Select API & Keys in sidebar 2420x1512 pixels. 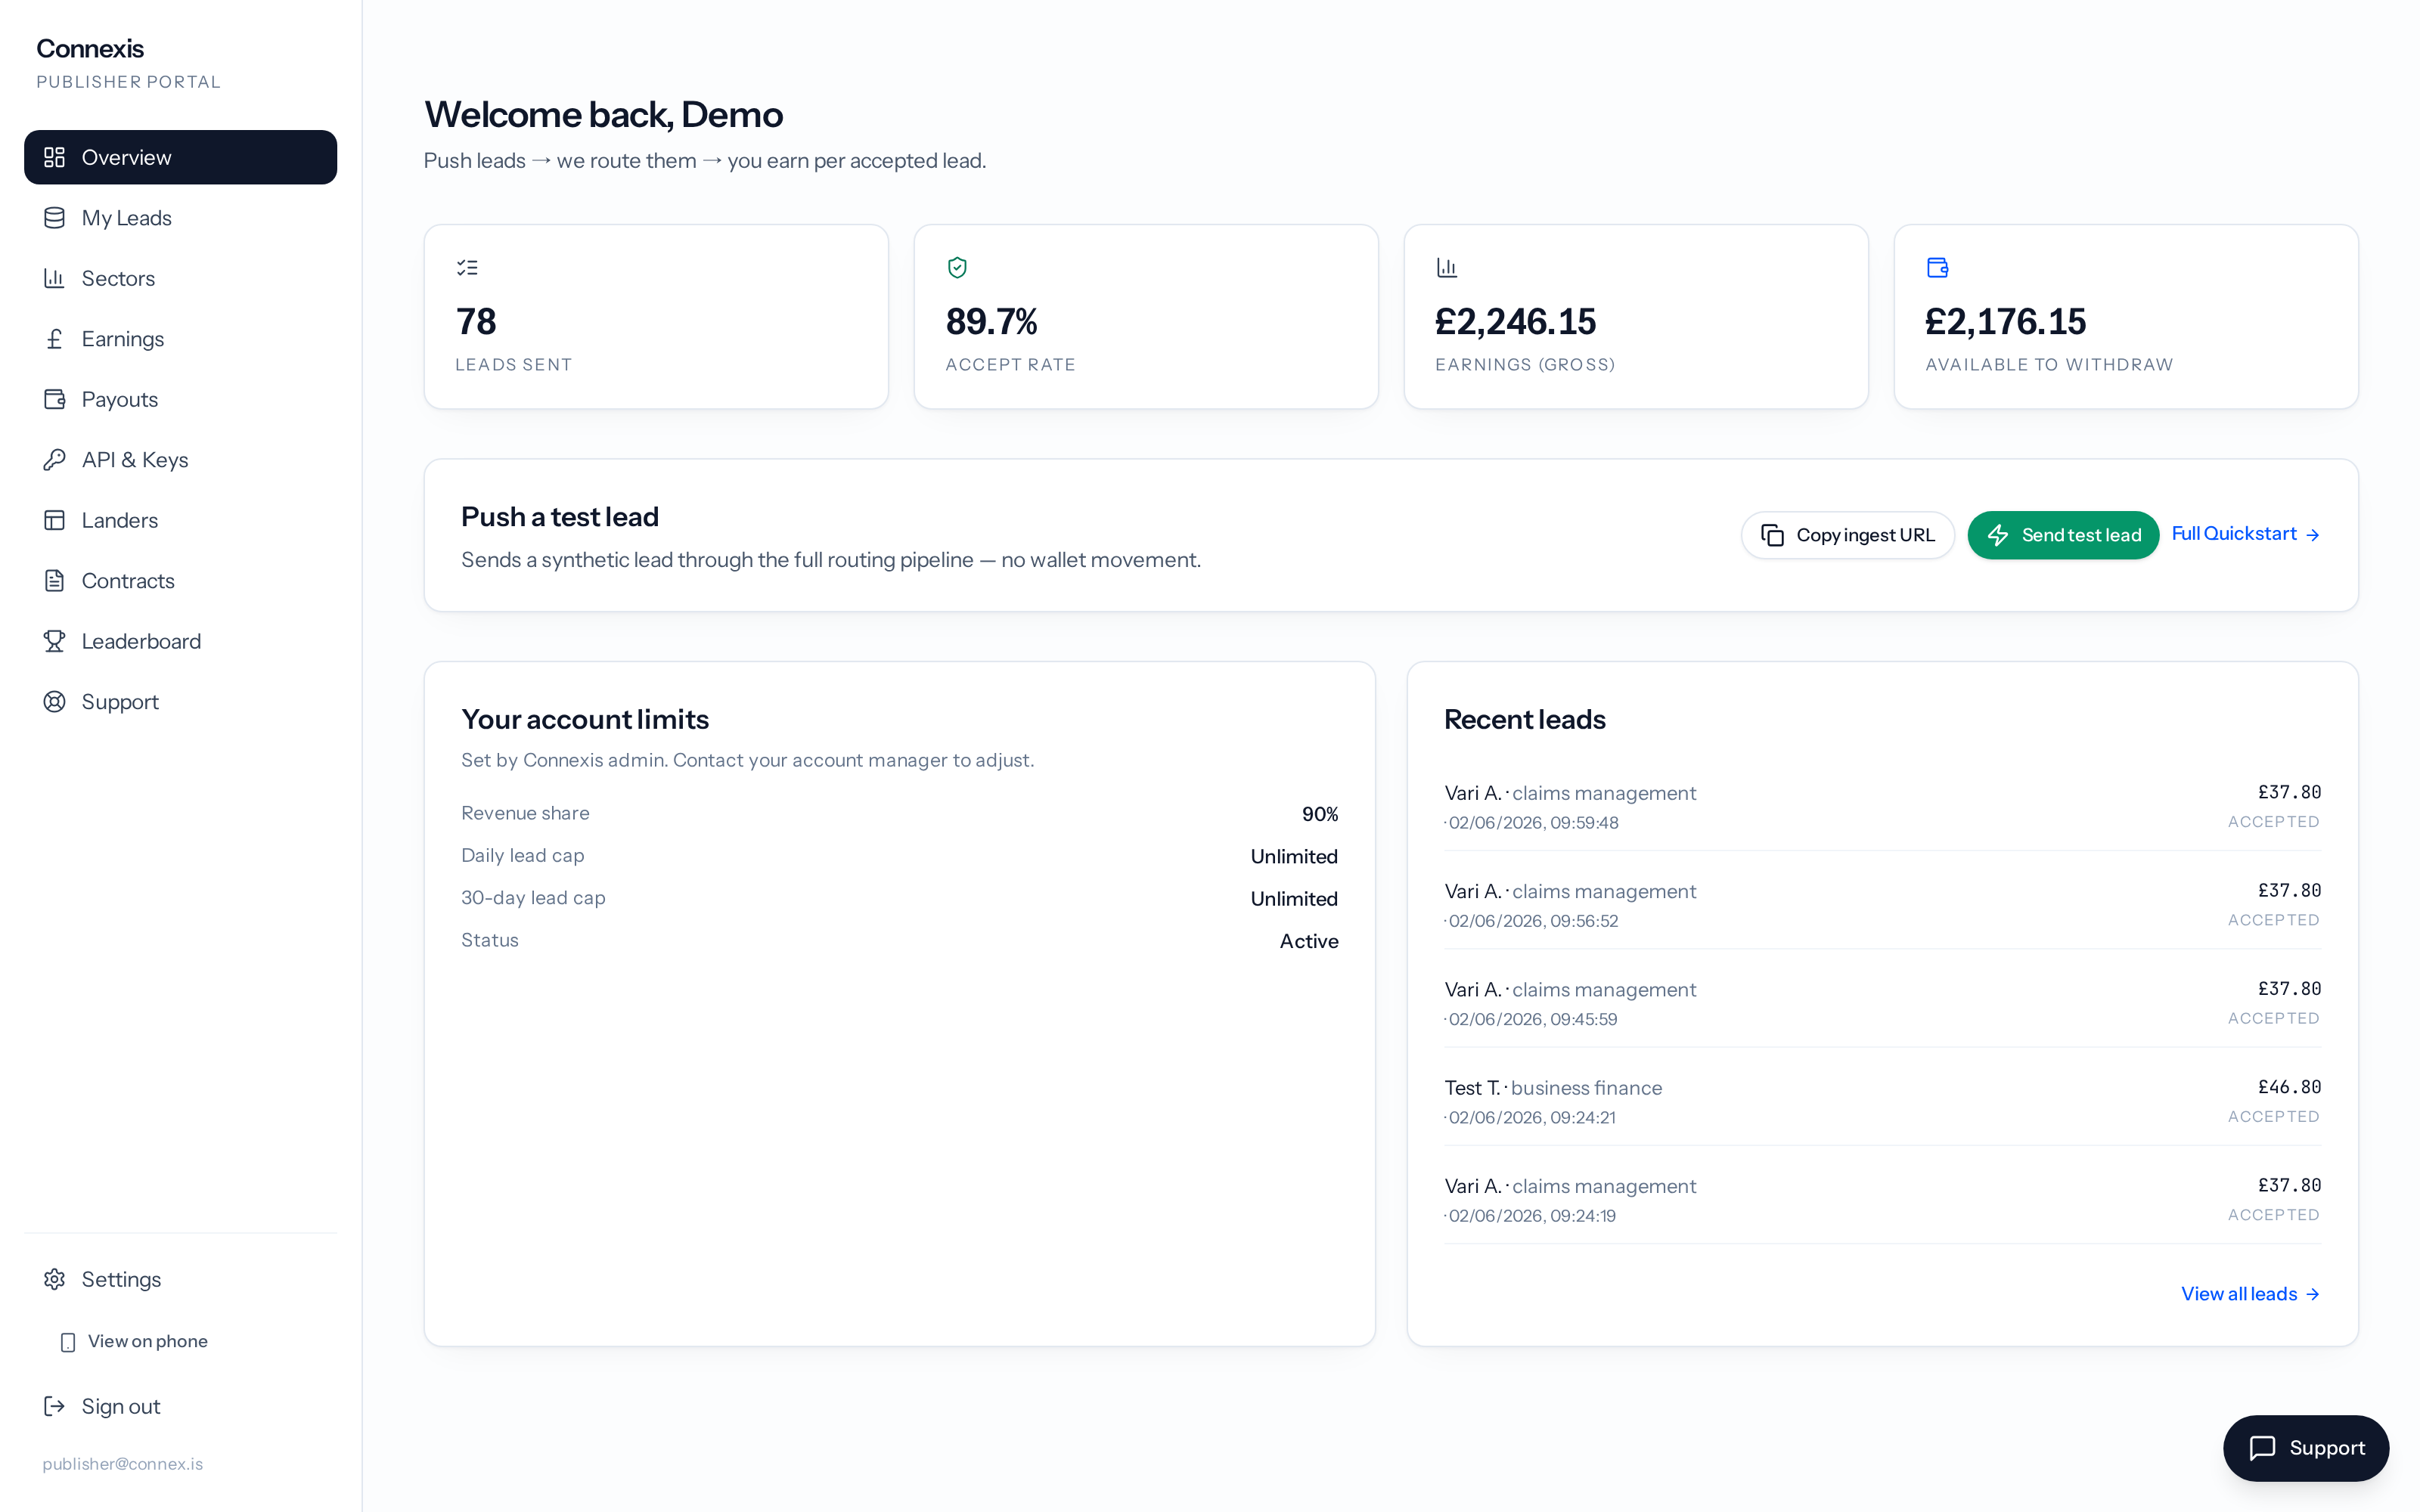coord(180,460)
